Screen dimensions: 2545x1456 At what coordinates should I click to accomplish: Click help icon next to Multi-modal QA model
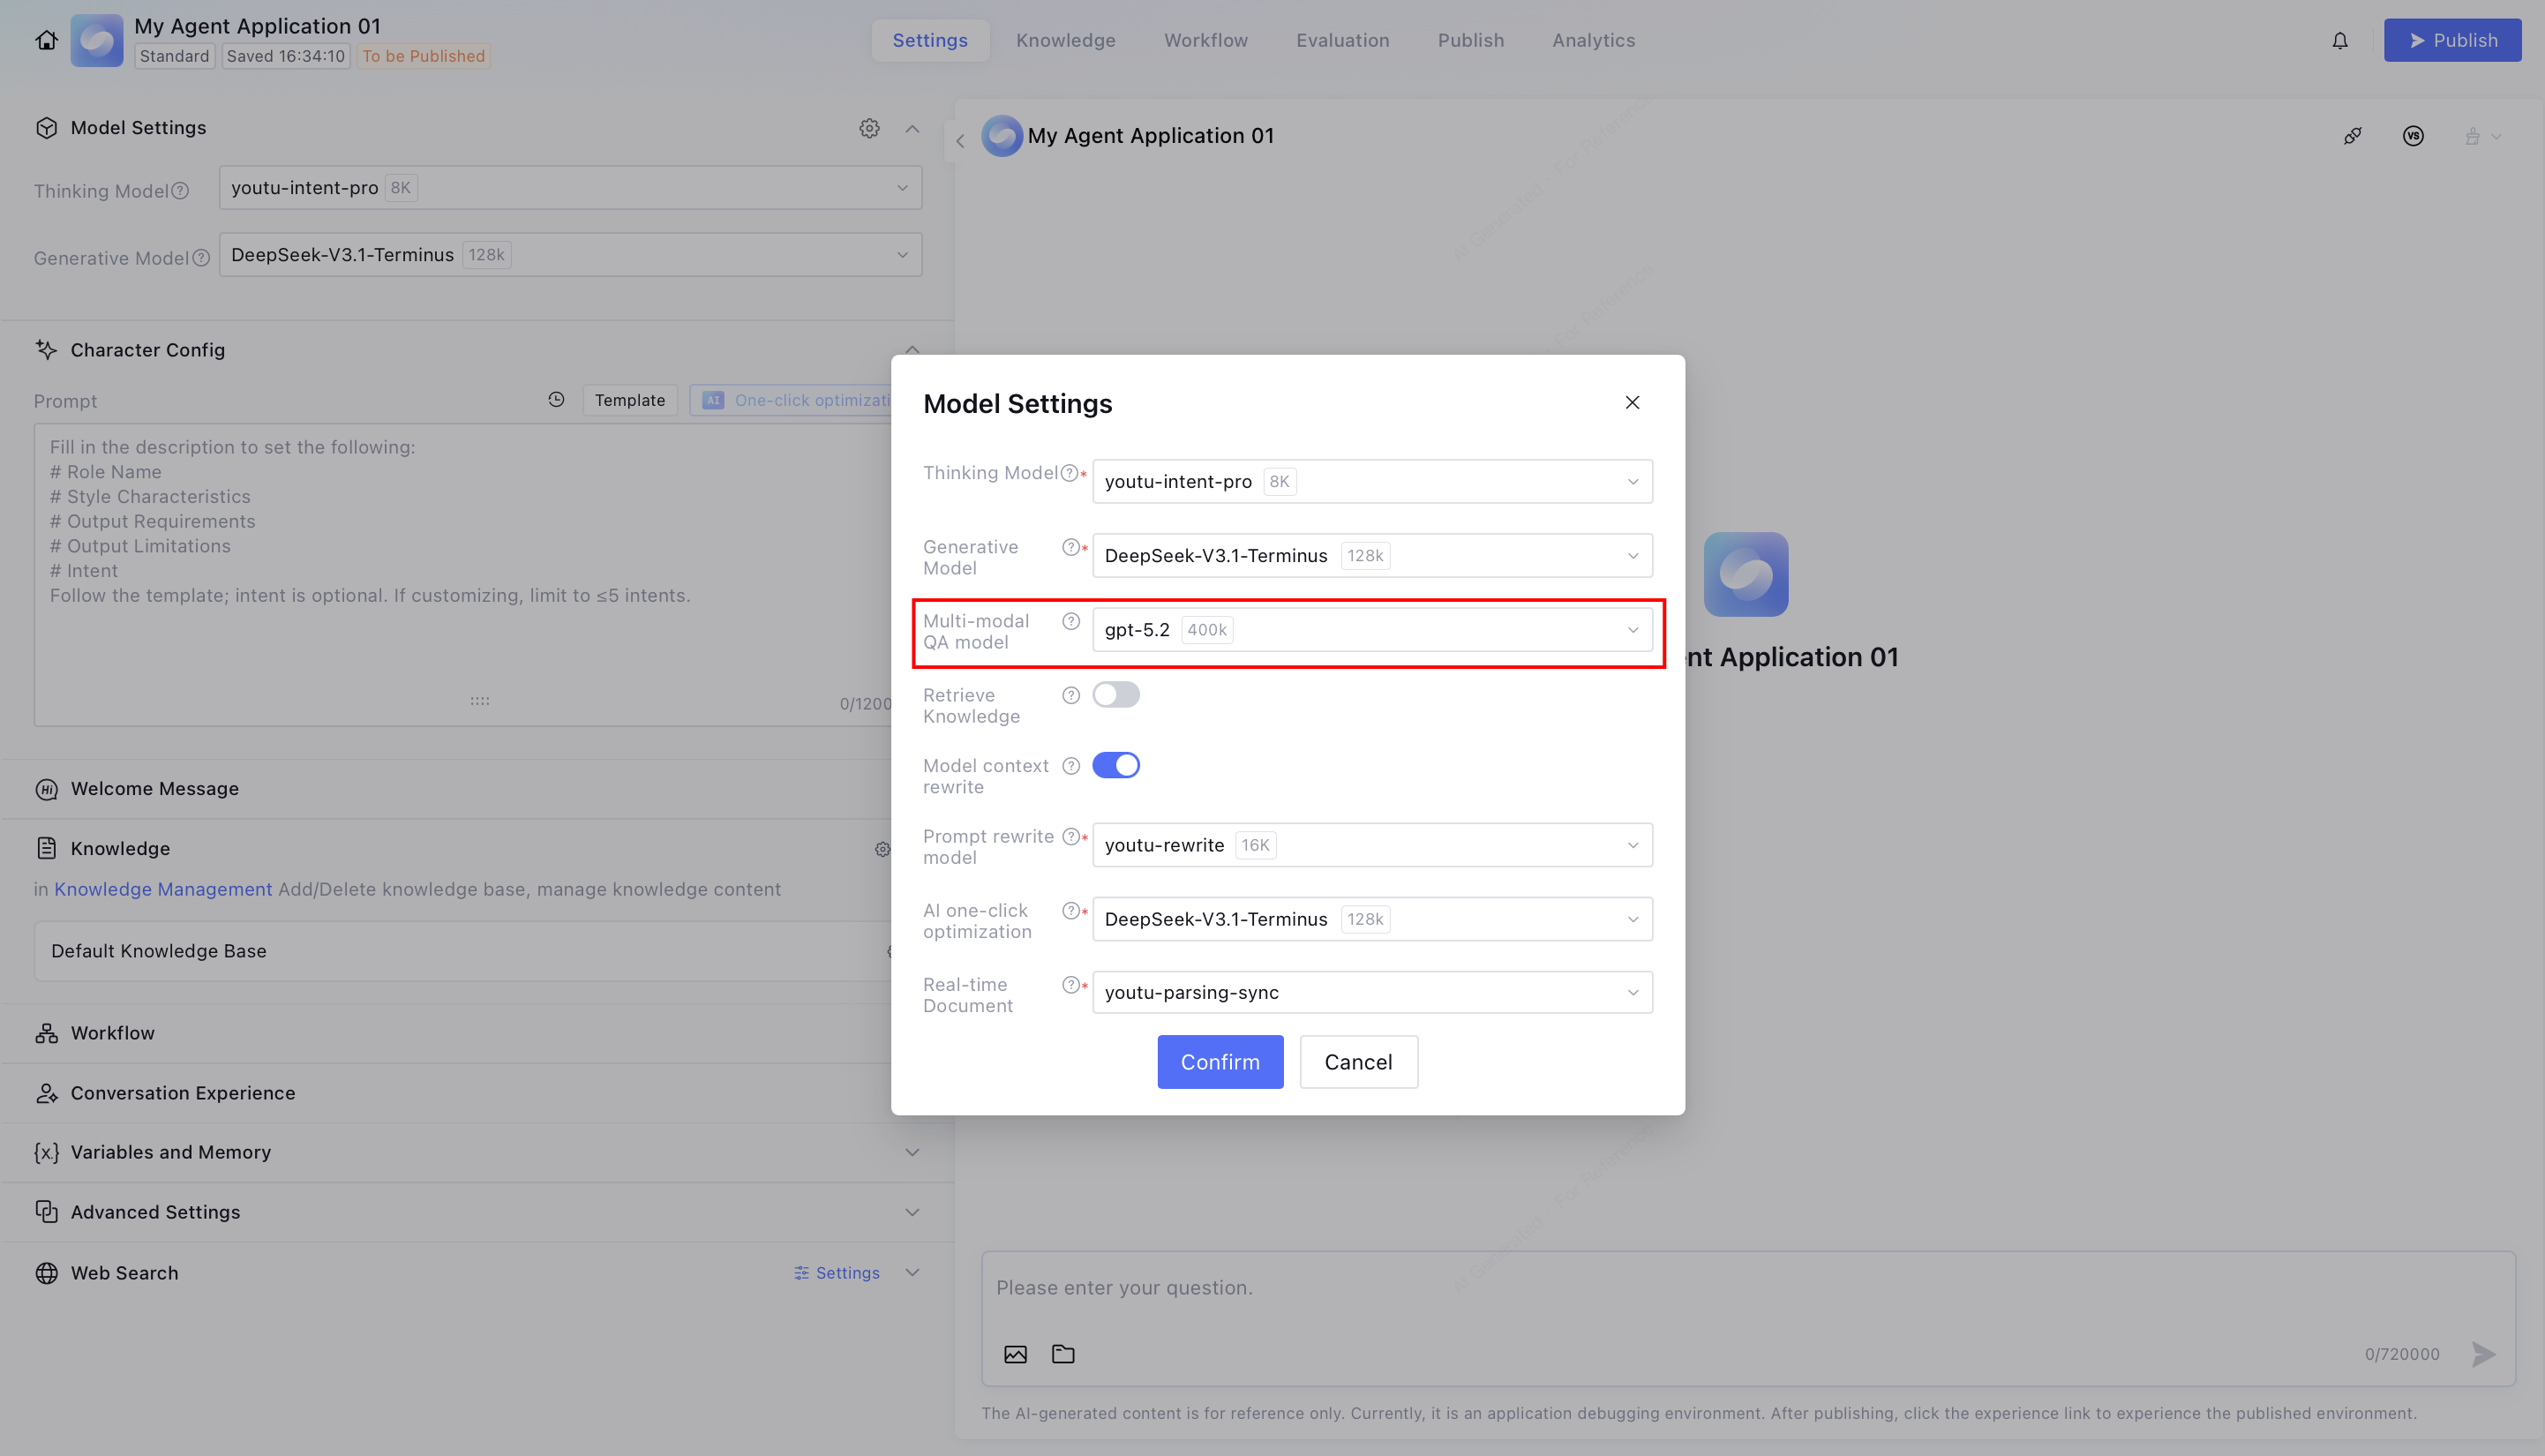coord(1071,621)
